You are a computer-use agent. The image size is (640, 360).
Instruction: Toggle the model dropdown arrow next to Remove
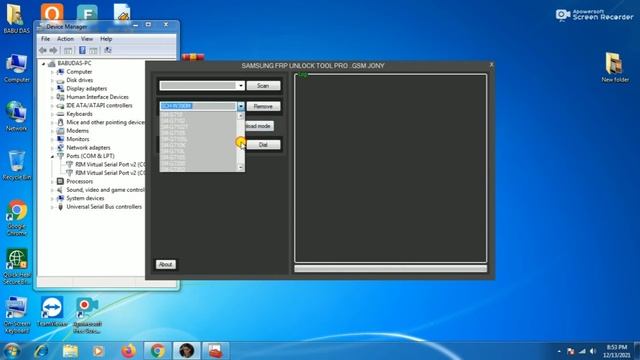241,107
